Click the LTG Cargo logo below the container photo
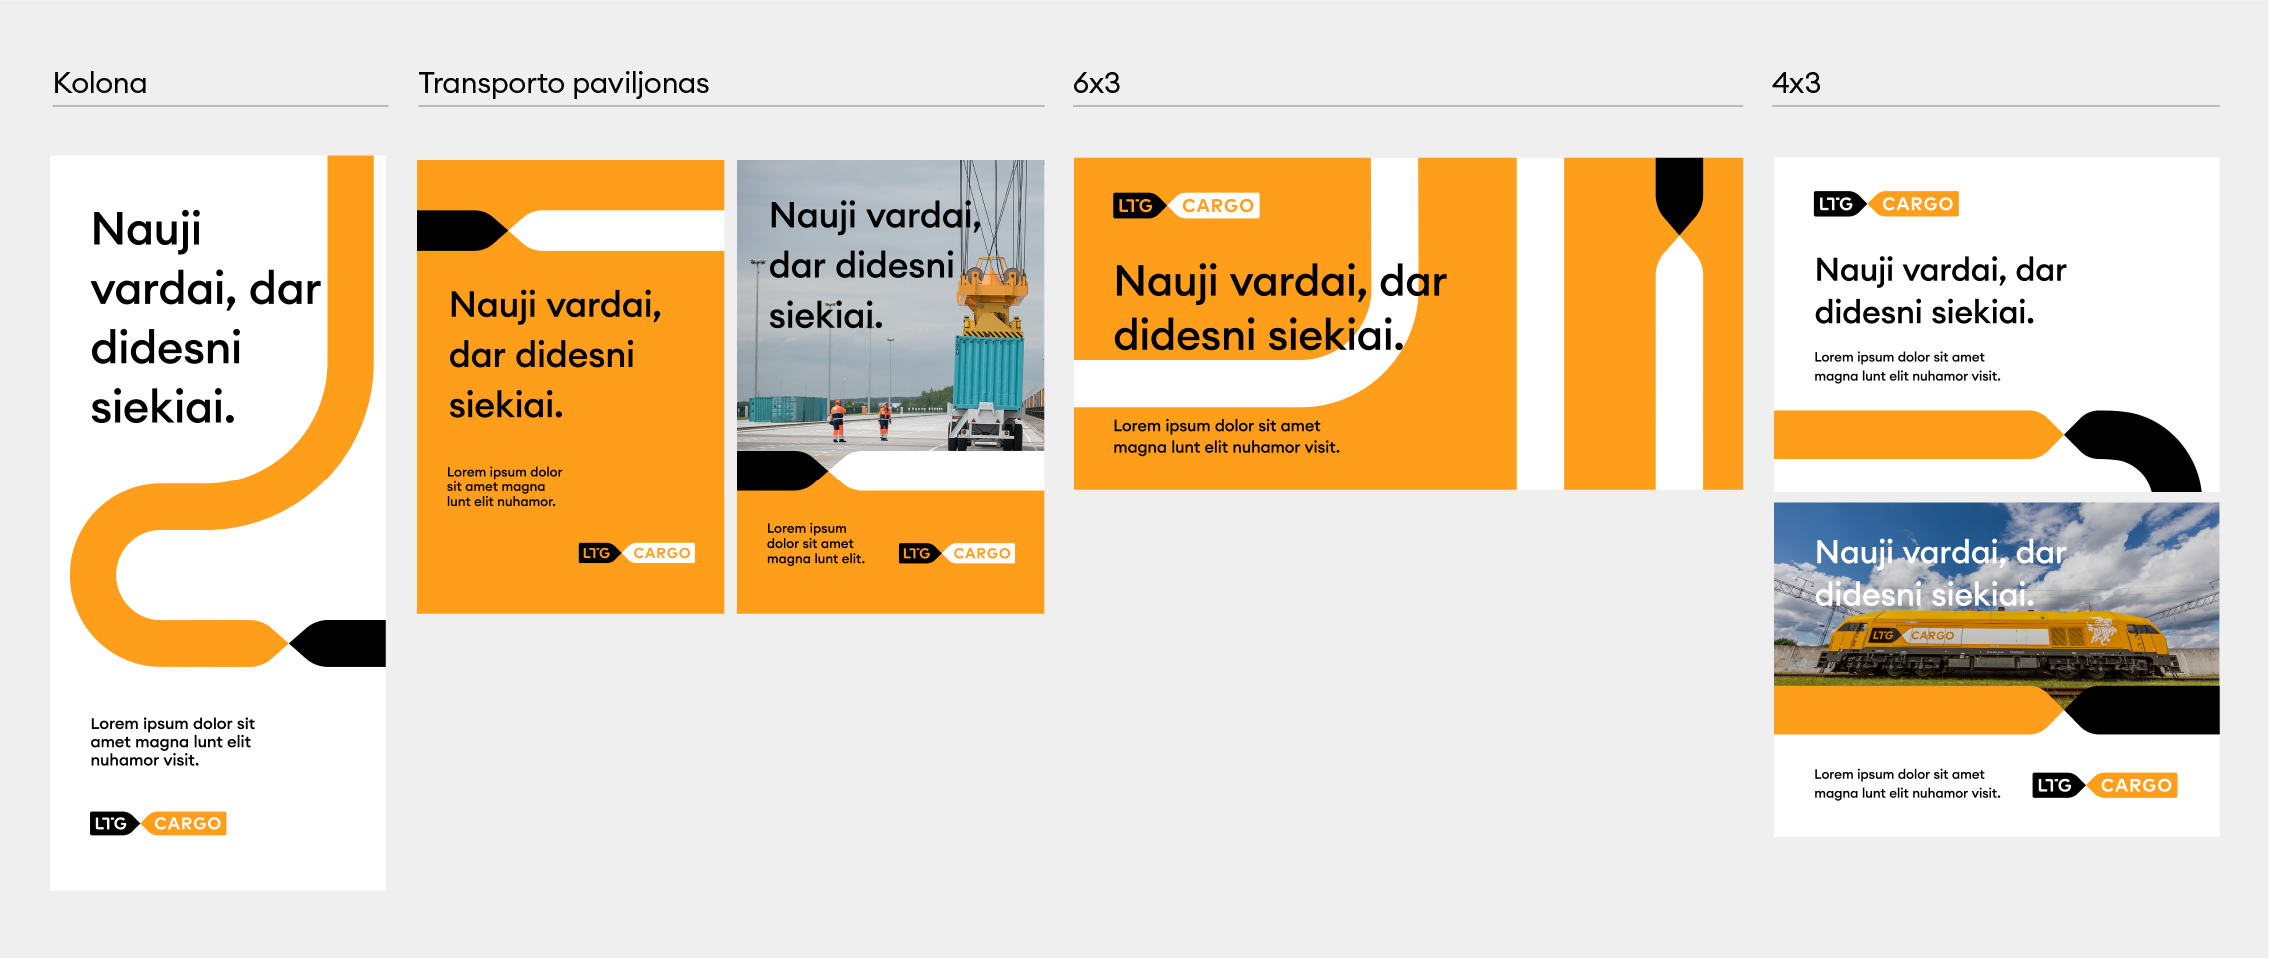The width and height of the screenshot is (2271, 959). pyautogui.click(x=957, y=553)
